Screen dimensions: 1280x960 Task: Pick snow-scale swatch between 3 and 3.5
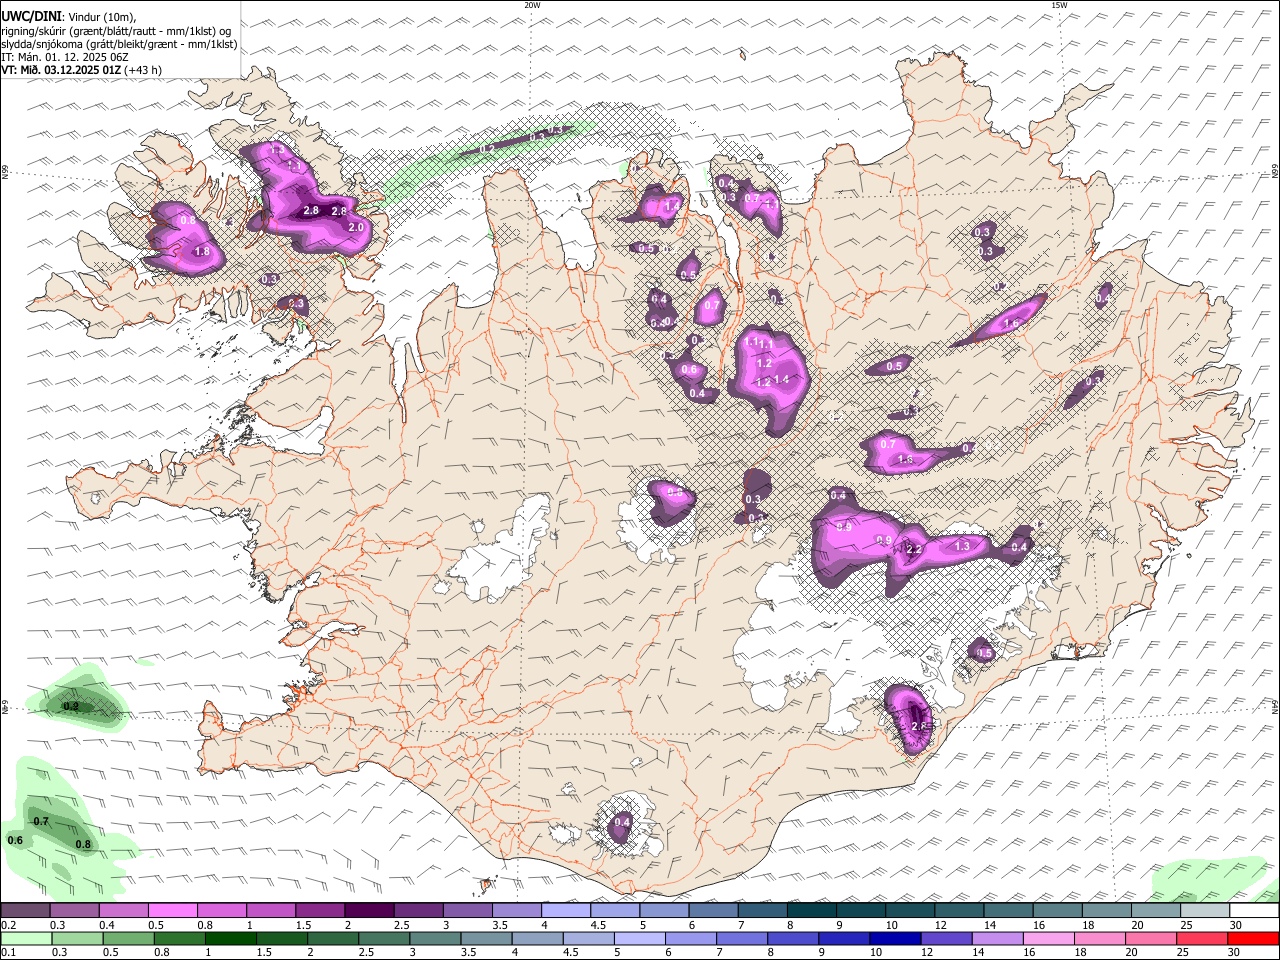(467, 911)
